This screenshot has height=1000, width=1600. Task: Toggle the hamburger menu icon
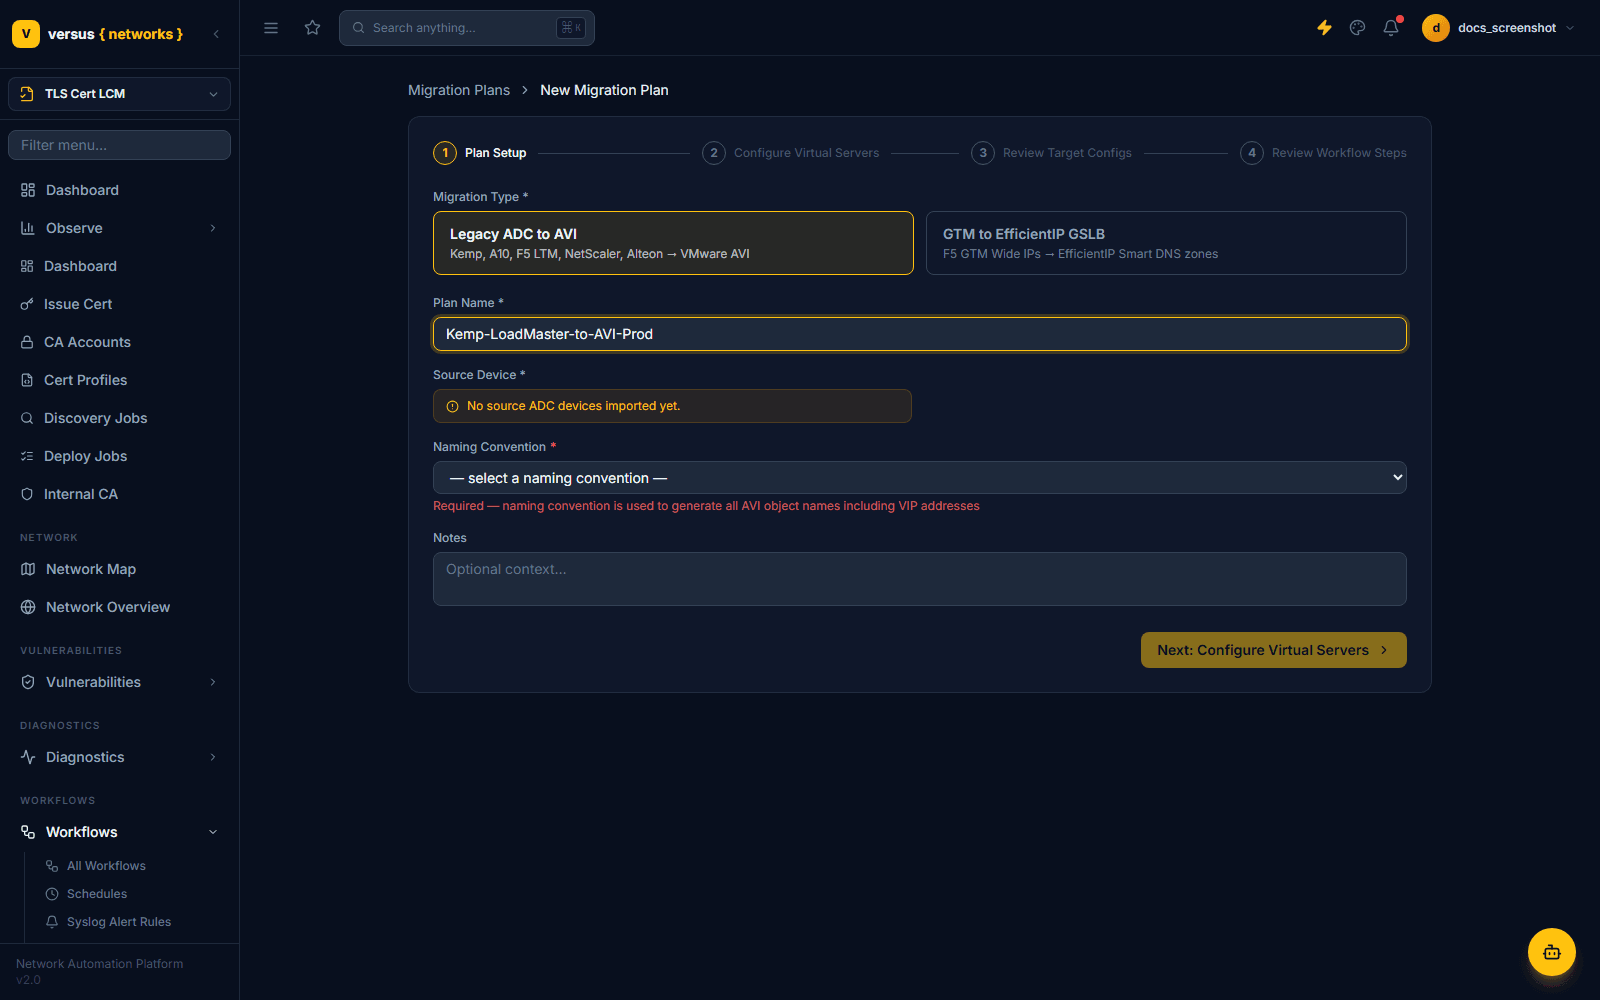pos(271,28)
